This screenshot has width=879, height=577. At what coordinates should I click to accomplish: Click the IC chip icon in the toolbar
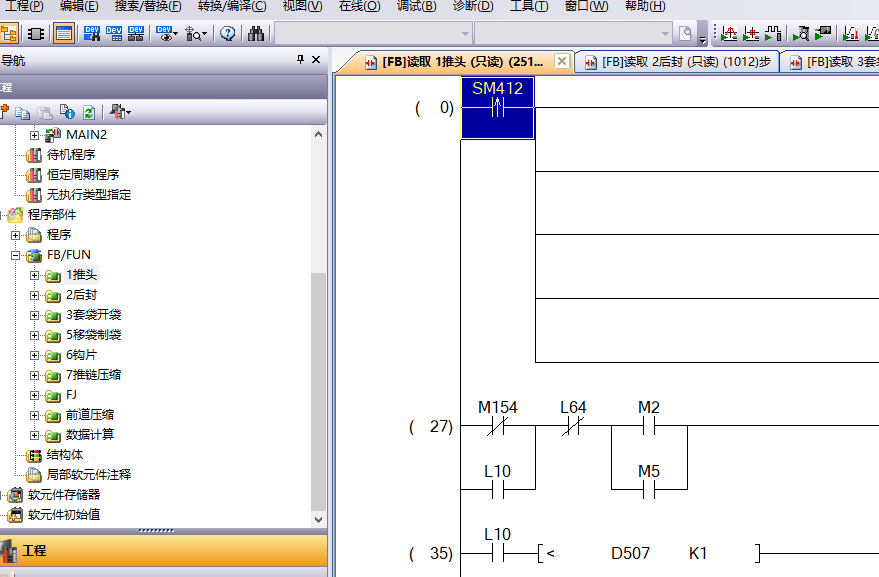pyautogui.click(x=36, y=33)
